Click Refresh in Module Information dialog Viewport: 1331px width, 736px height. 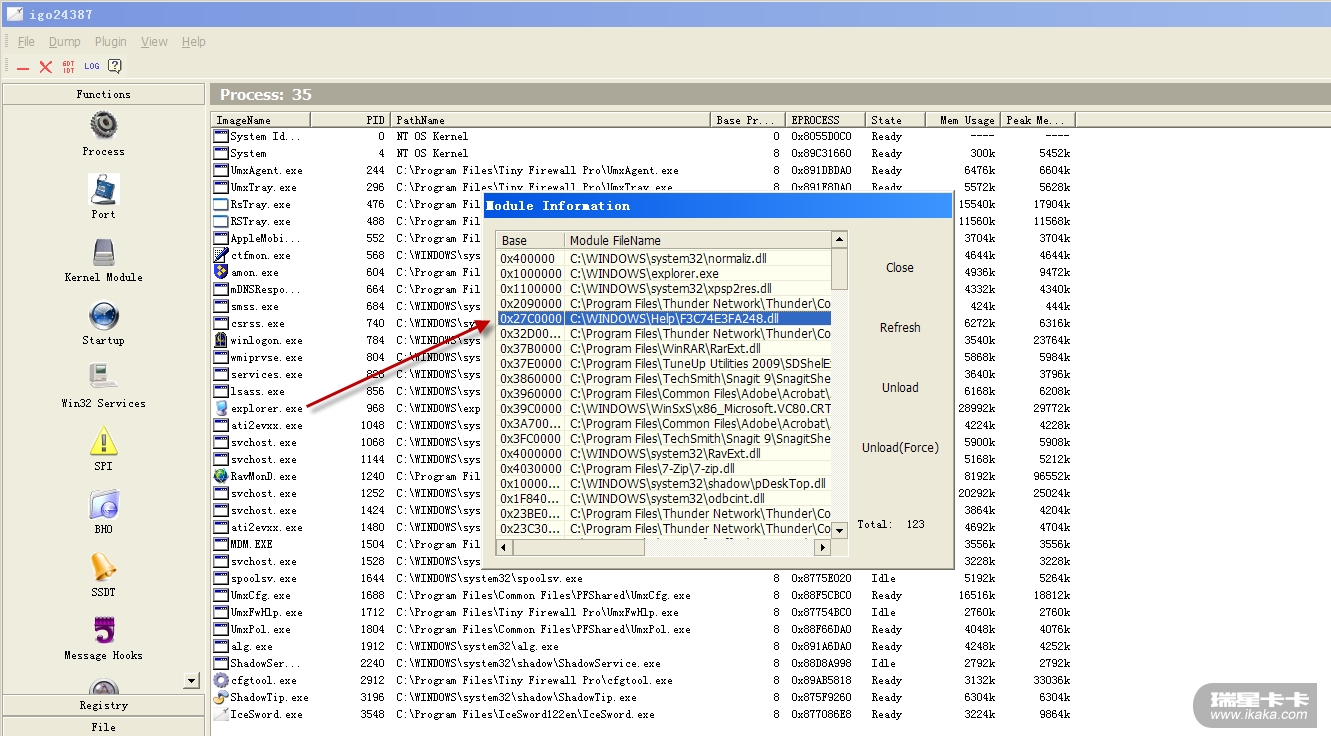point(900,328)
